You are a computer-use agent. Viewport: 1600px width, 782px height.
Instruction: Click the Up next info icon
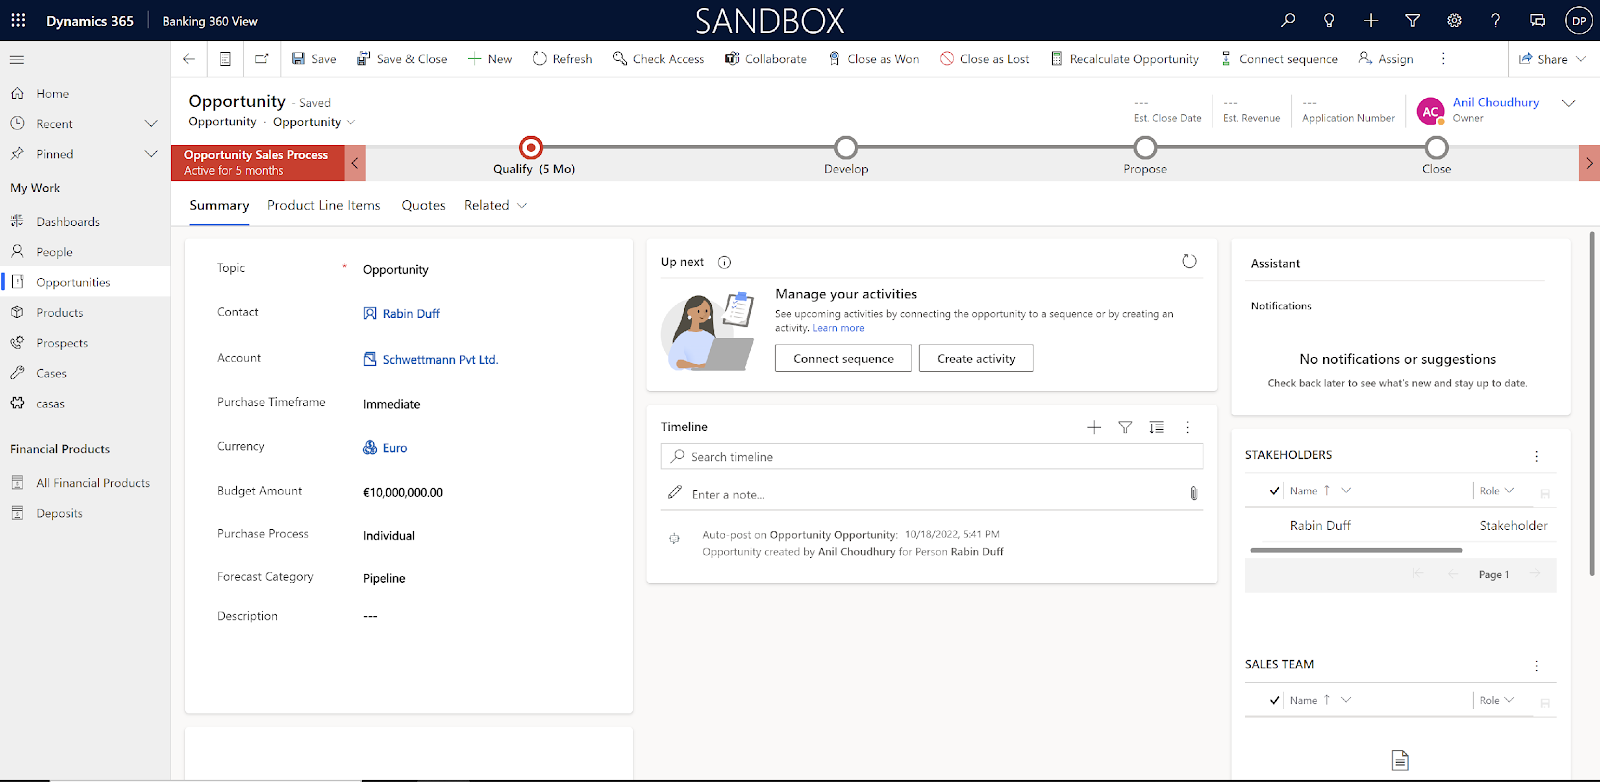click(x=725, y=262)
